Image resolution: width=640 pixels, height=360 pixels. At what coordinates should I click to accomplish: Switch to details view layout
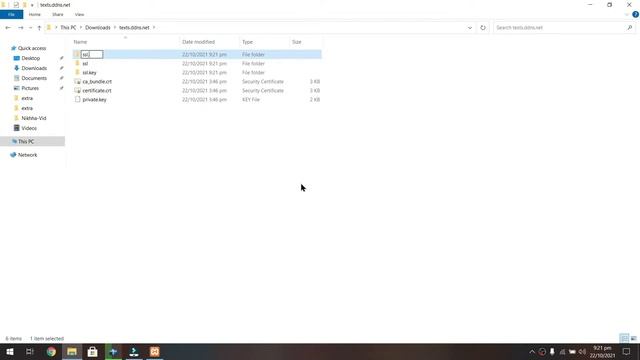pos(624,338)
